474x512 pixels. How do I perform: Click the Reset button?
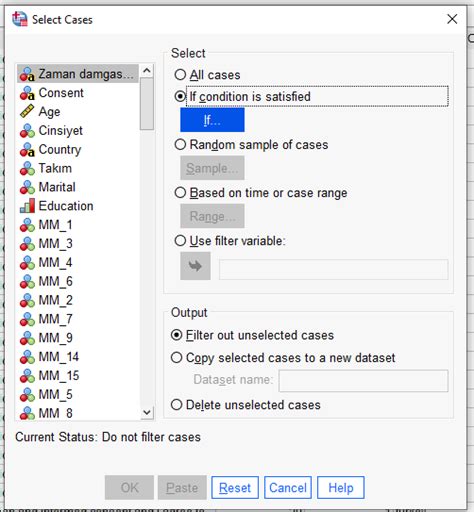pyautogui.click(x=235, y=488)
